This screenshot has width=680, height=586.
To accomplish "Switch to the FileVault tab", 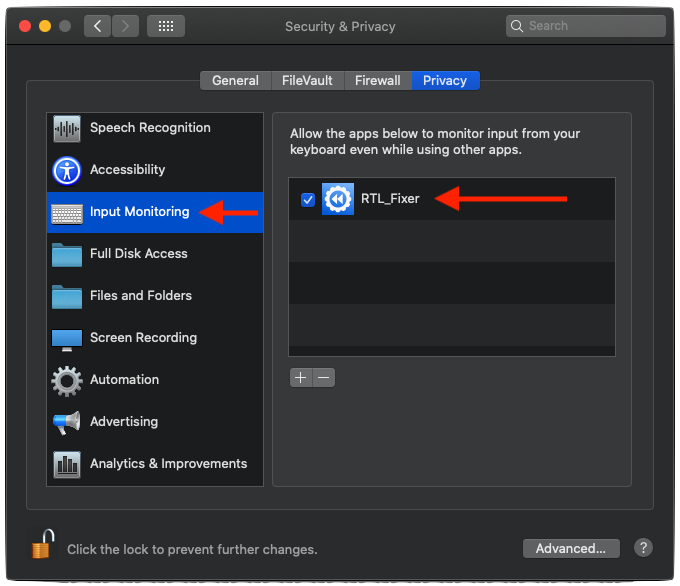I will (307, 81).
